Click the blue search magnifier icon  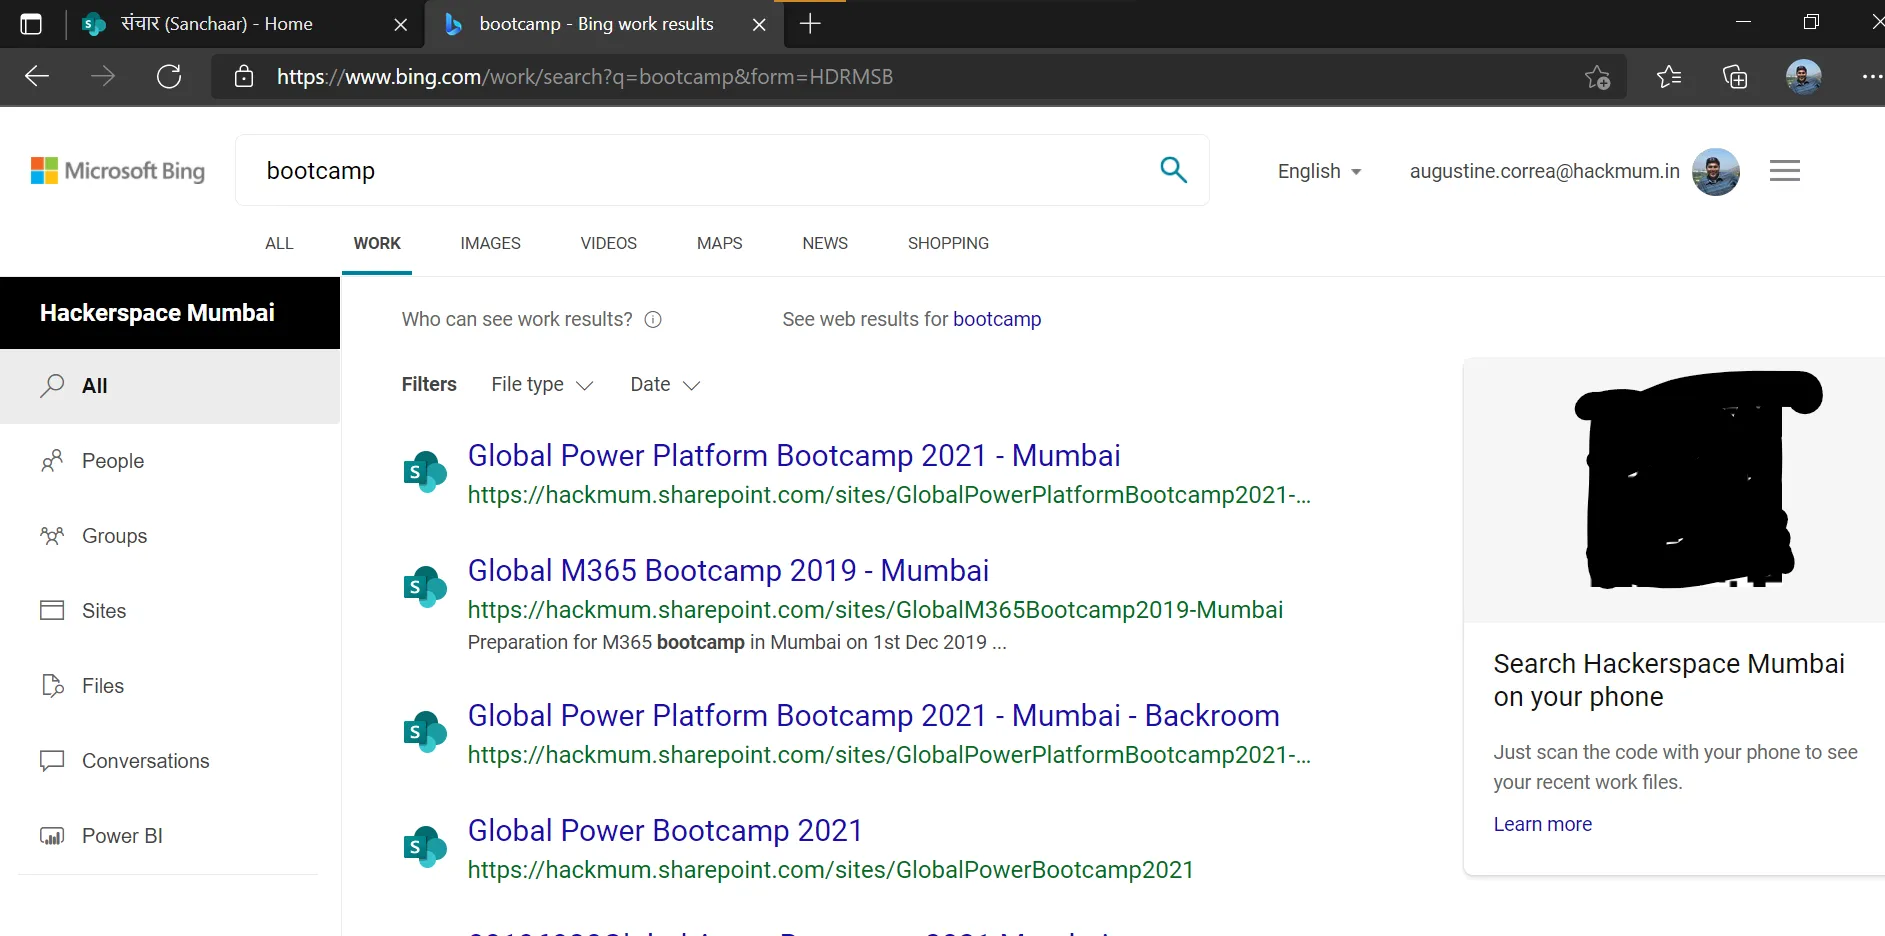[x=1173, y=170]
